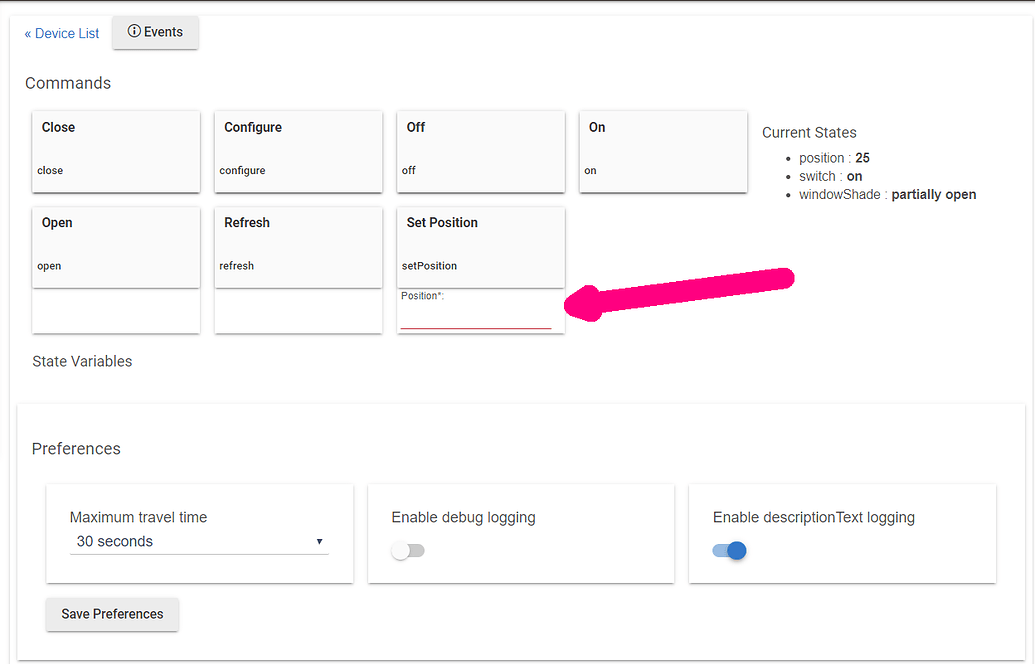Click the windowShade state partially open

[933, 194]
